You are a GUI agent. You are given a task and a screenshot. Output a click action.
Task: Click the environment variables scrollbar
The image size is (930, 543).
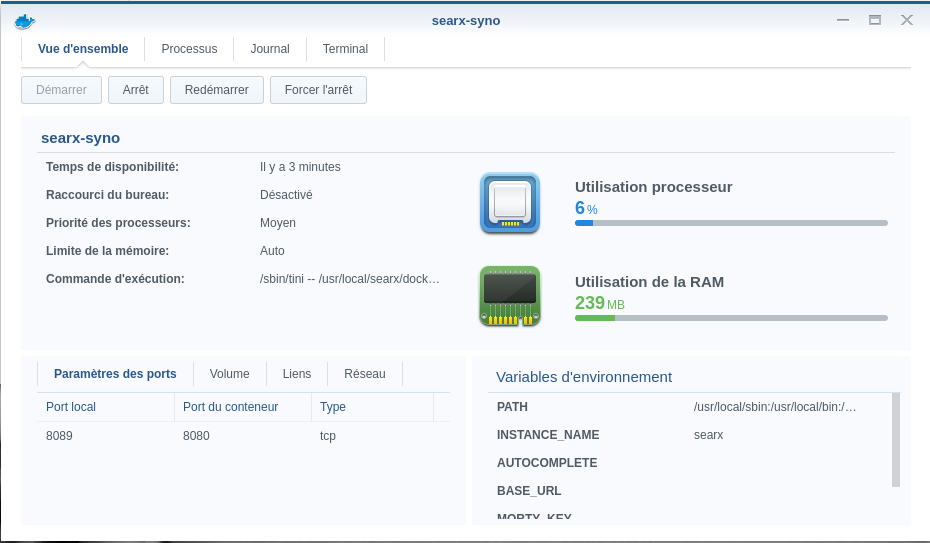(895, 440)
